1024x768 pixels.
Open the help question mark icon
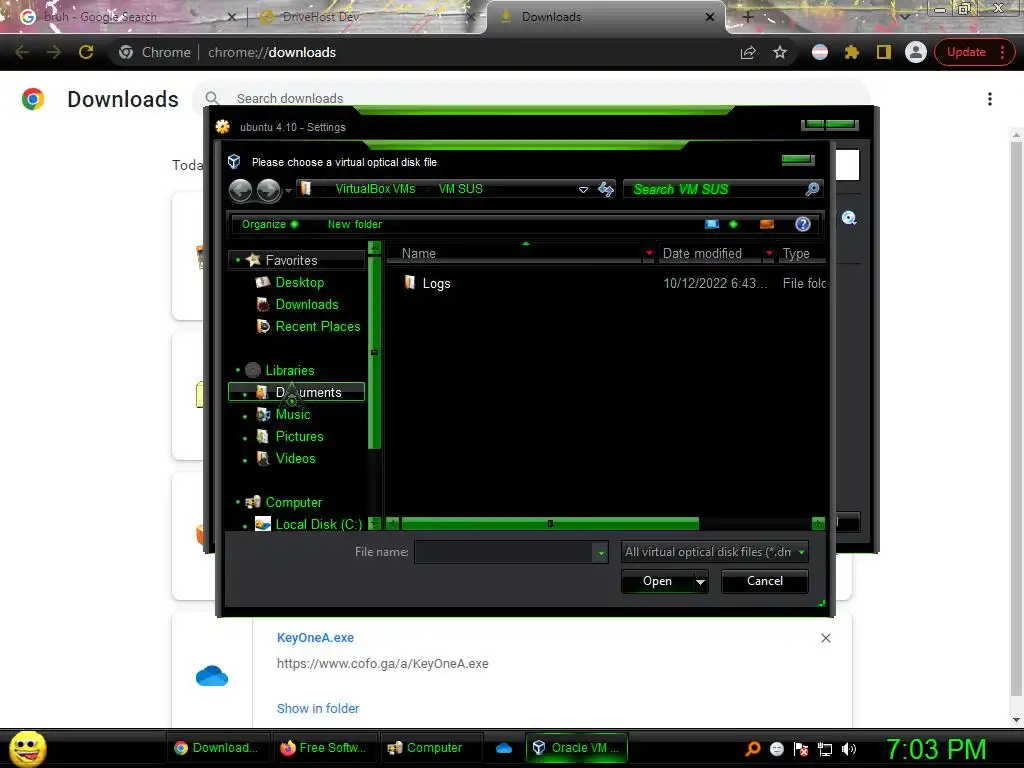[803, 224]
